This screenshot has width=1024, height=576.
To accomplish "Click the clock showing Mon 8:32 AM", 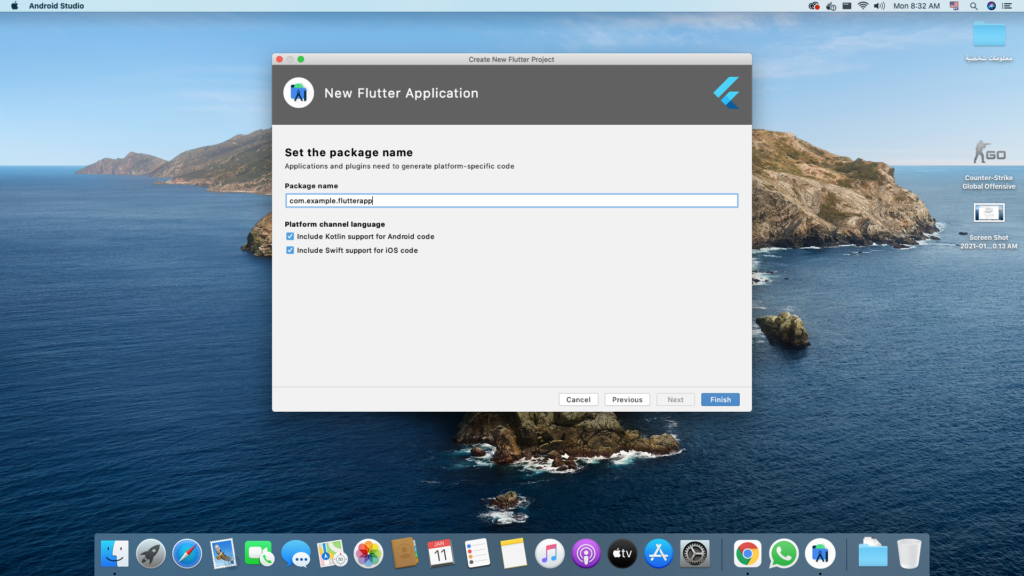I will [x=916, y=6].
